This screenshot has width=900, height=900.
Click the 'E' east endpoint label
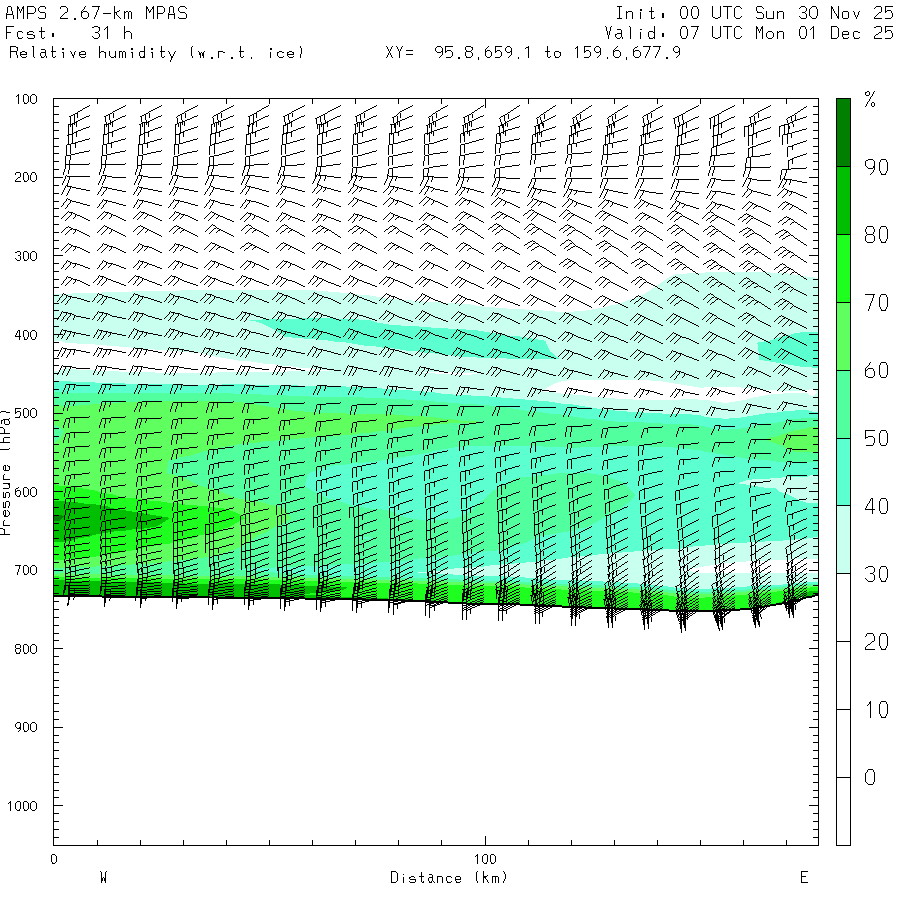(x=804, y=878)
